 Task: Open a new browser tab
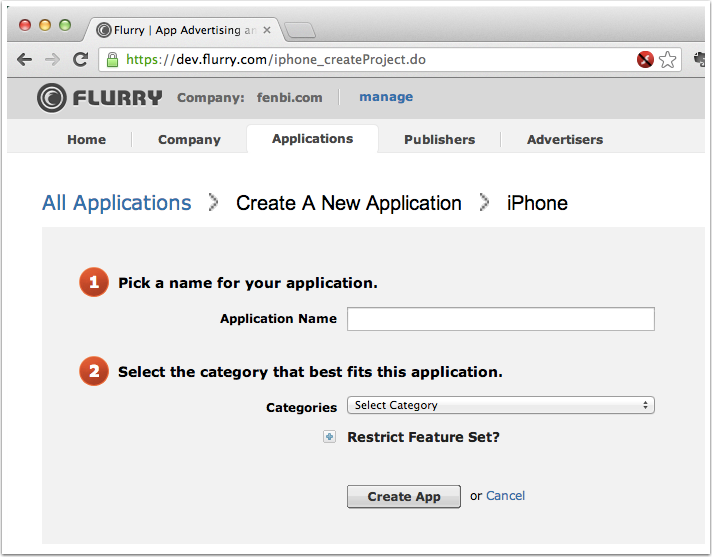(x=299, y=30)
